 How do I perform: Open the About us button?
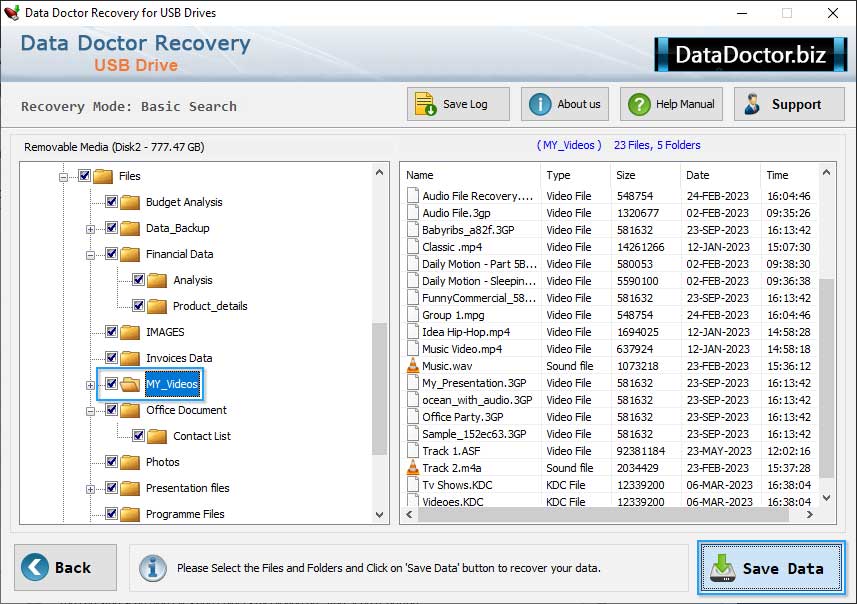[565, 104]
